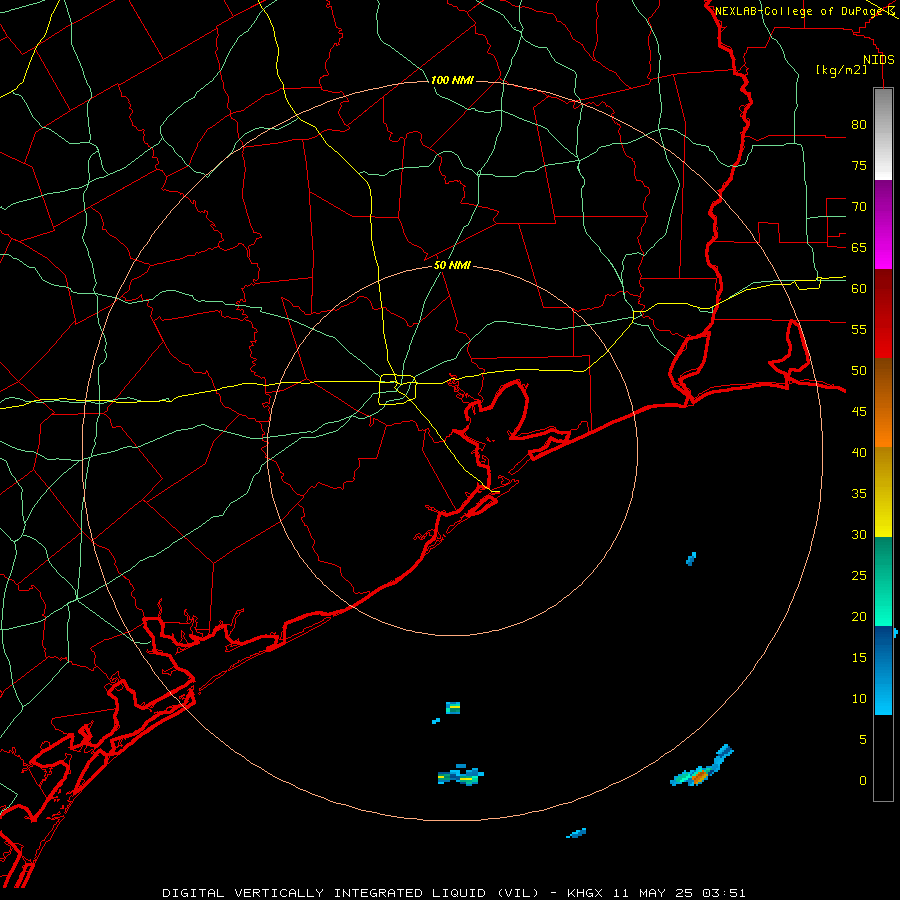Click the '15' value on the color scale

coord(859,658)
